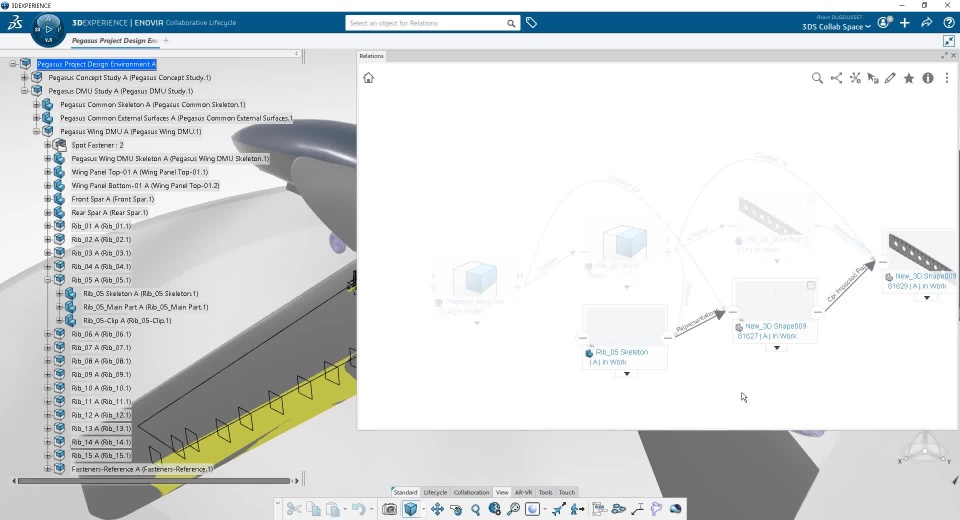Image resolution: width=960 pixels, height=520 pixels.
Task: Click the compass play button
Action: (48, 29)
